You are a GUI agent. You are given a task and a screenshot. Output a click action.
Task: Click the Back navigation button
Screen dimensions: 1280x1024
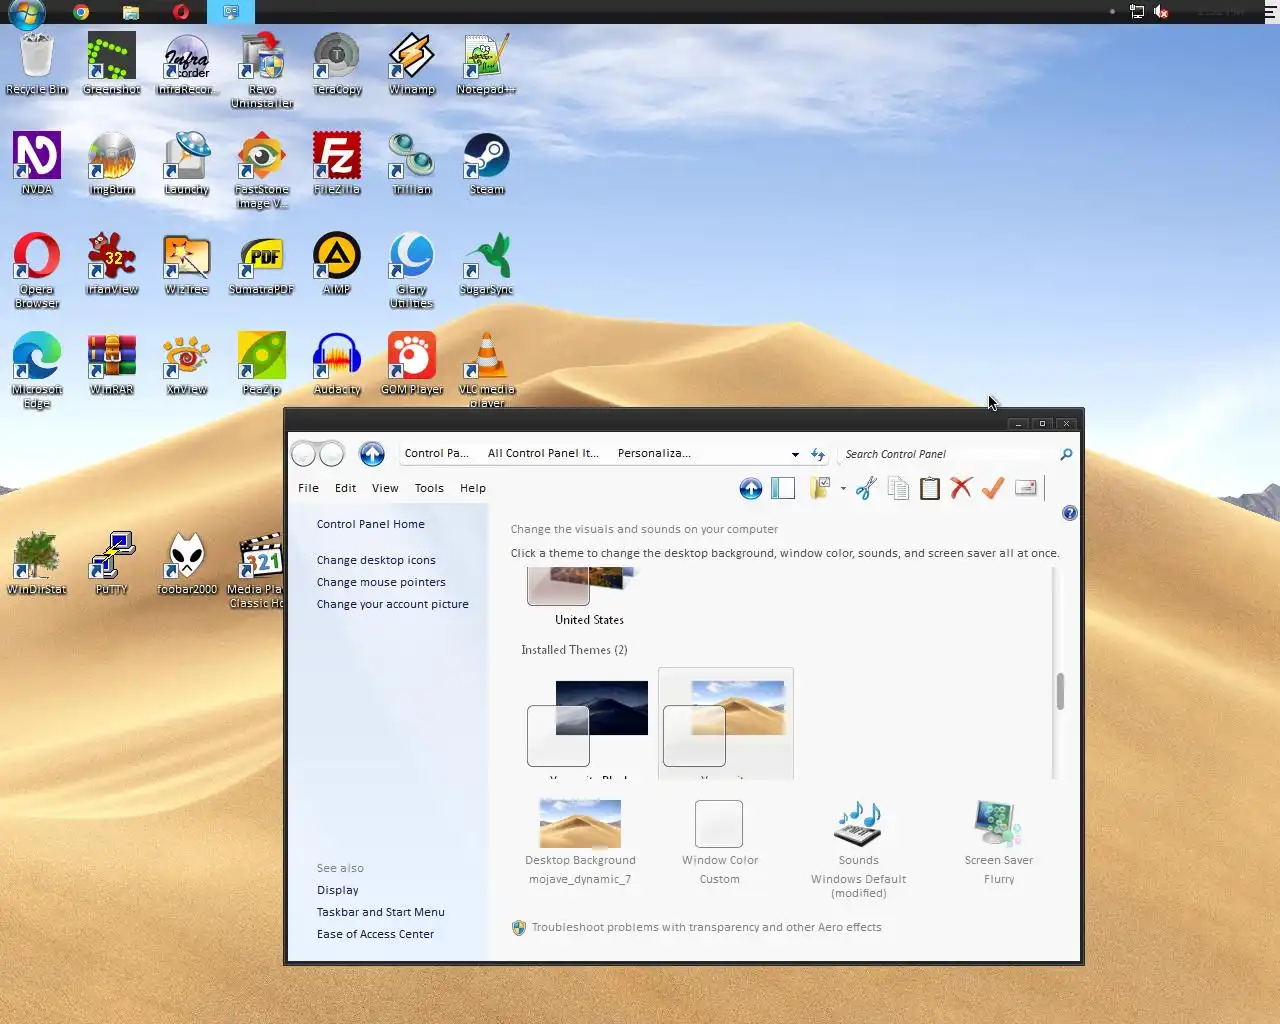(304, 454)
